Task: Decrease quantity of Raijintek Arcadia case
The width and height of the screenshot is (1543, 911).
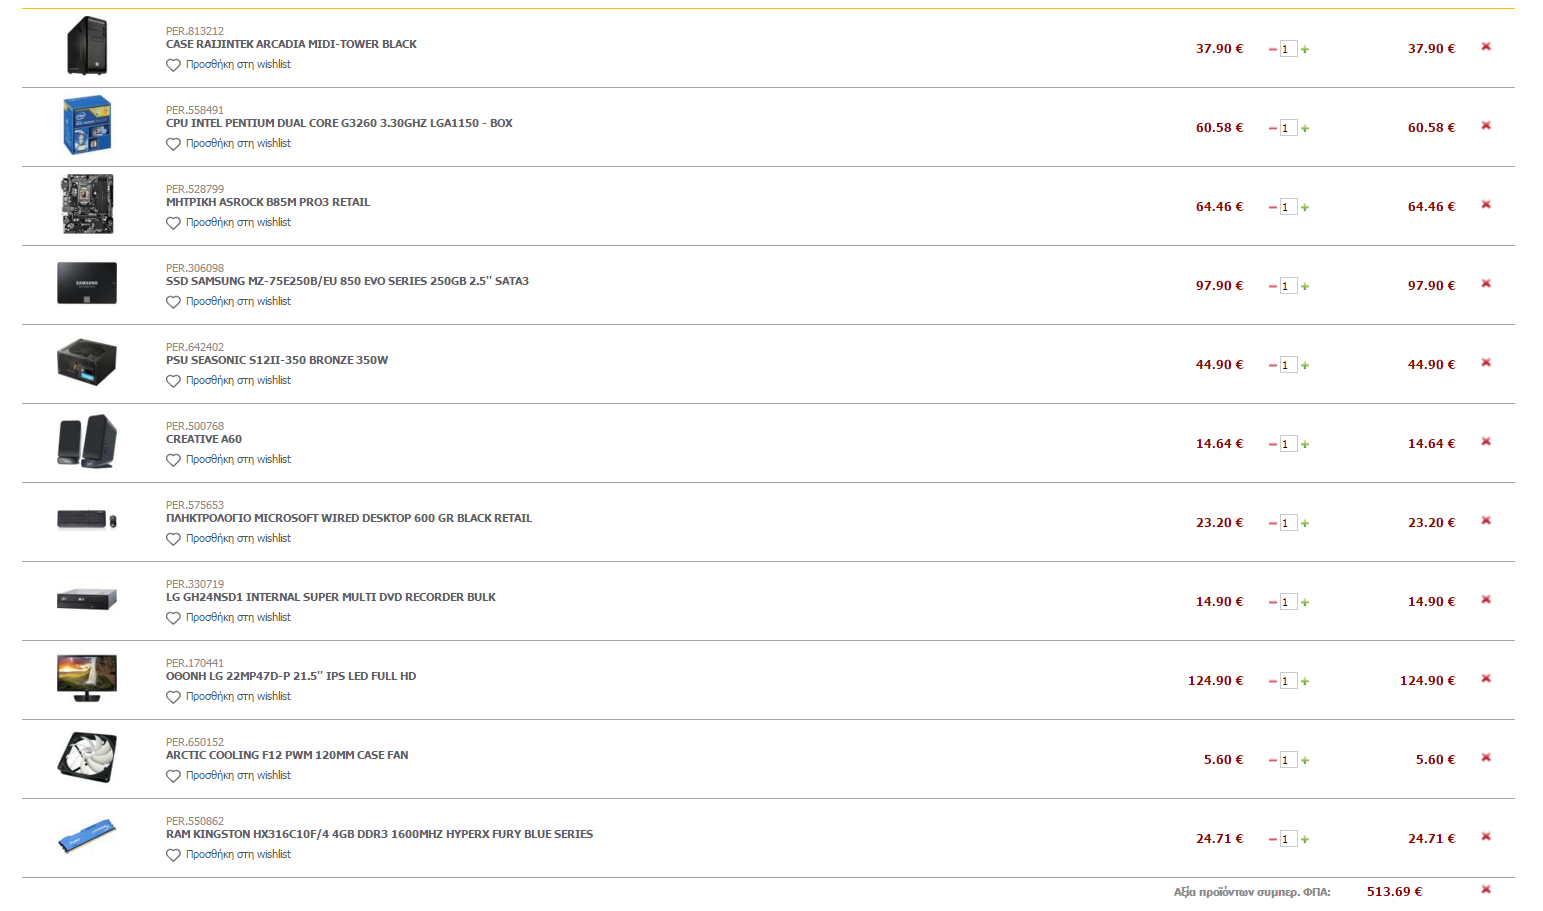Action: pos(1273,49)
